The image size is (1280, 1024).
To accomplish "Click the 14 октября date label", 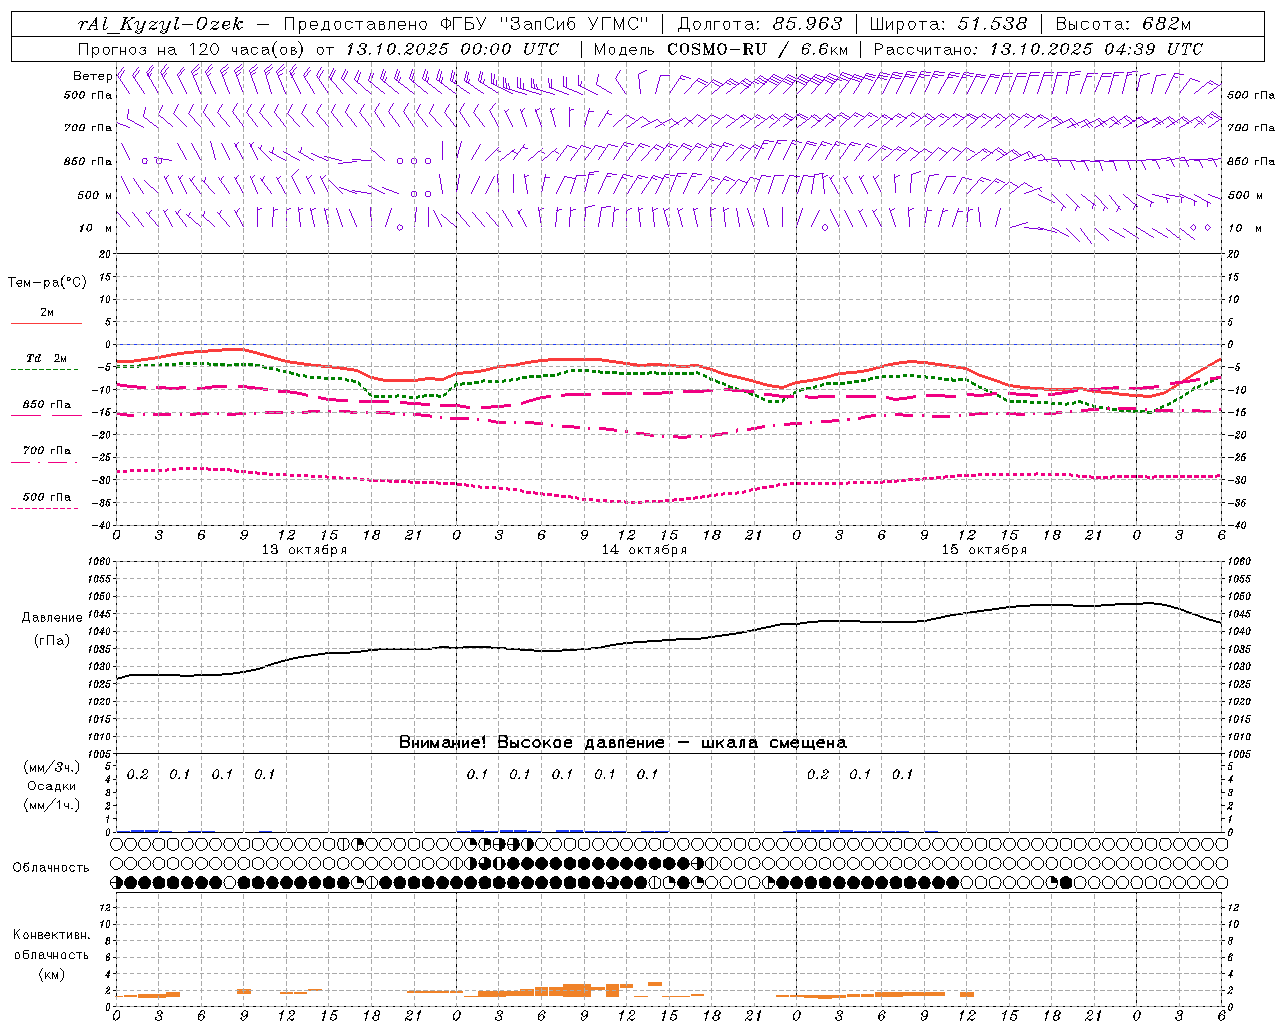I will (x=644, y=549).
